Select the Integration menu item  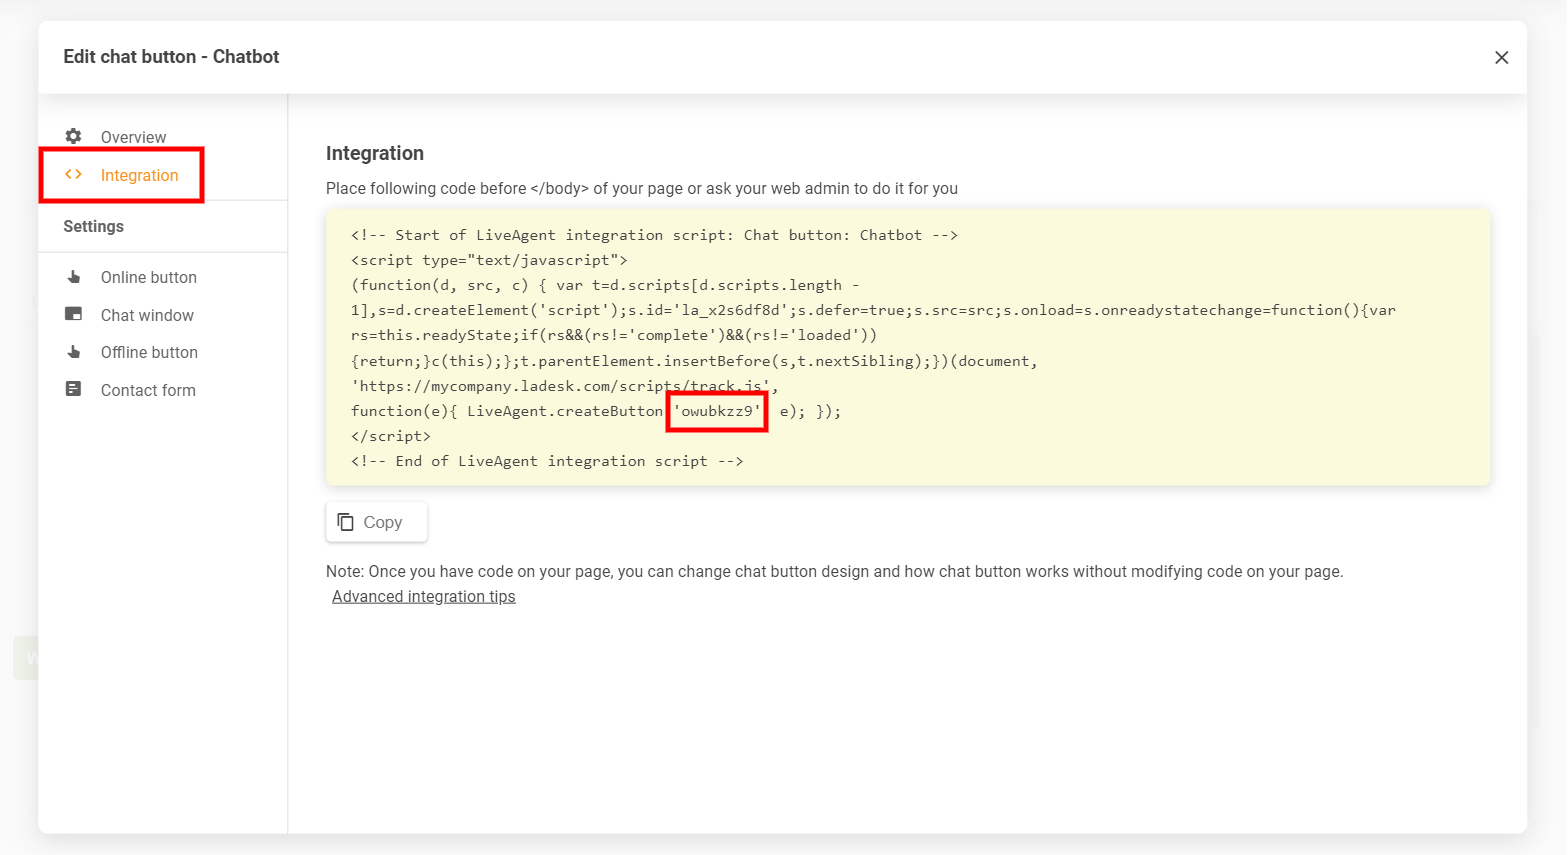[139, 176]
